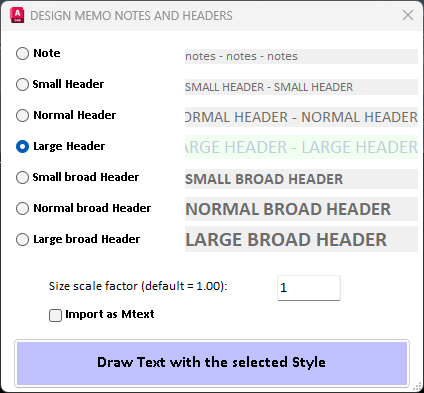Select the Normal Header radio button
Screen dimensions: 424x393
point(22,115)
